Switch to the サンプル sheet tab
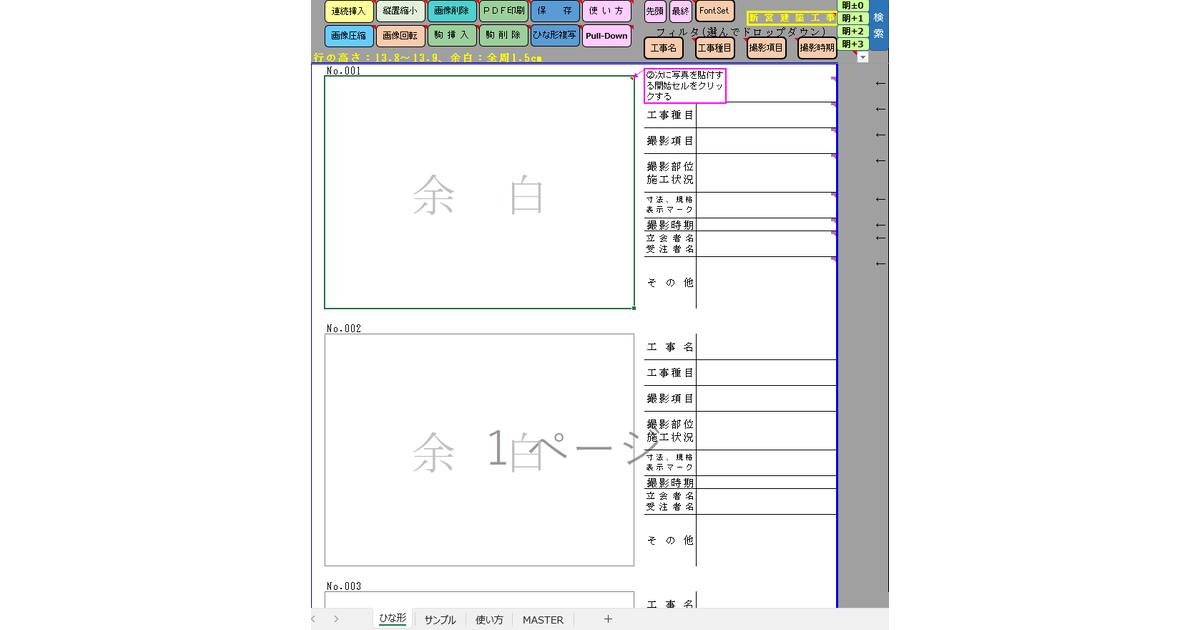 [440, 620]
